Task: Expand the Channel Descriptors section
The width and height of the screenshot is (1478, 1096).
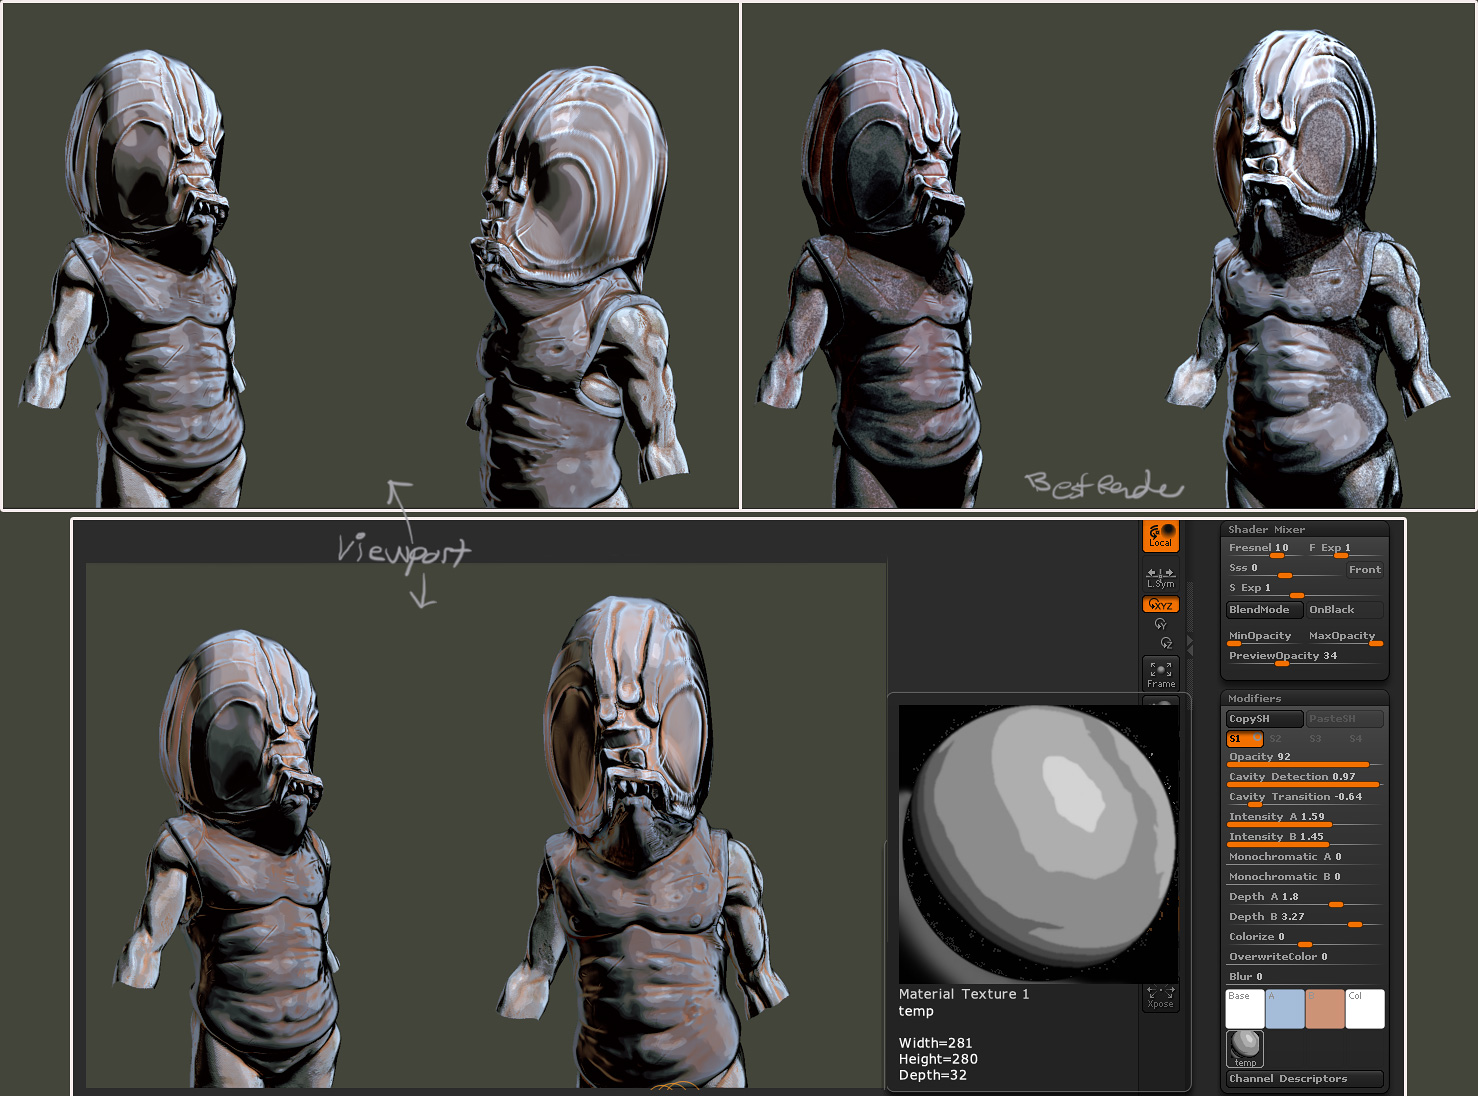Action: coord(1304,1079)
